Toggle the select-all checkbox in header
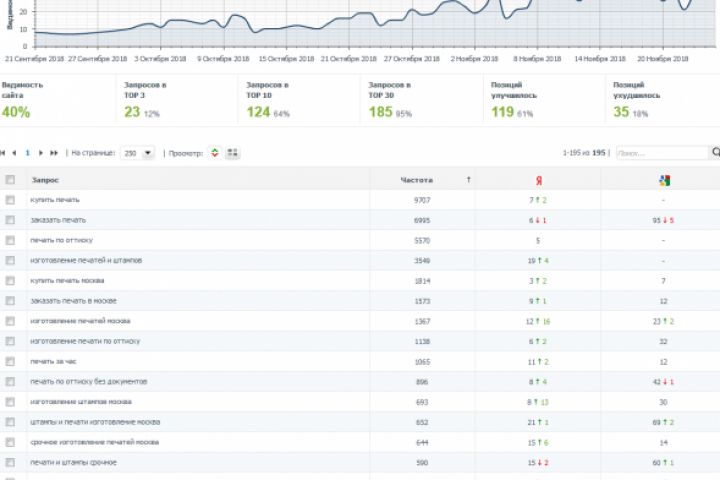 tap(10, 180)
